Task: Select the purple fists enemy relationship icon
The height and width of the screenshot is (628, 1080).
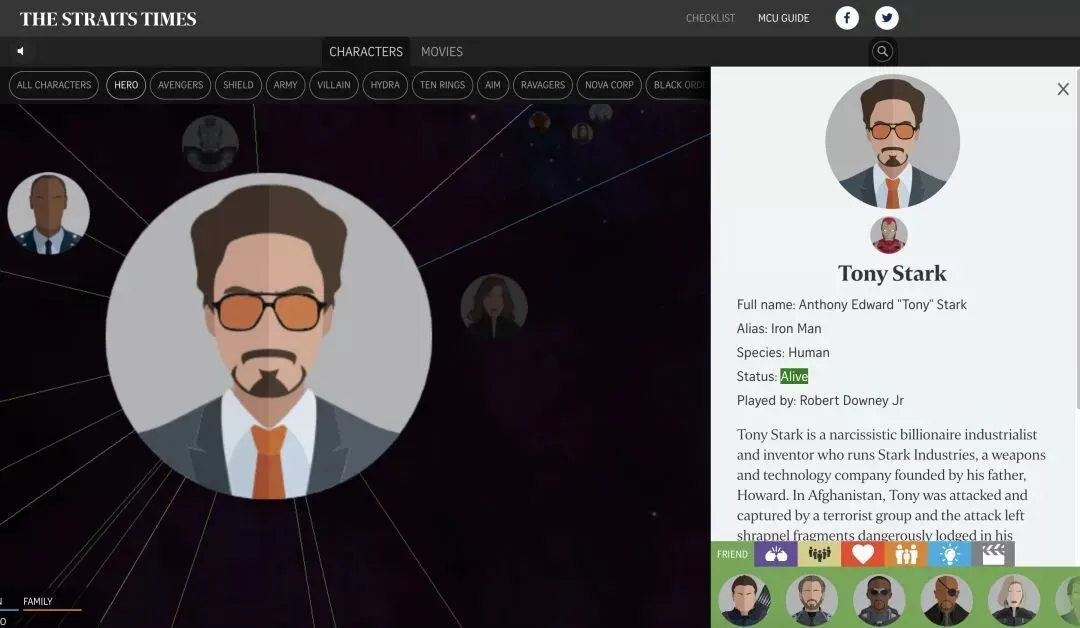Action: (776, 554)
